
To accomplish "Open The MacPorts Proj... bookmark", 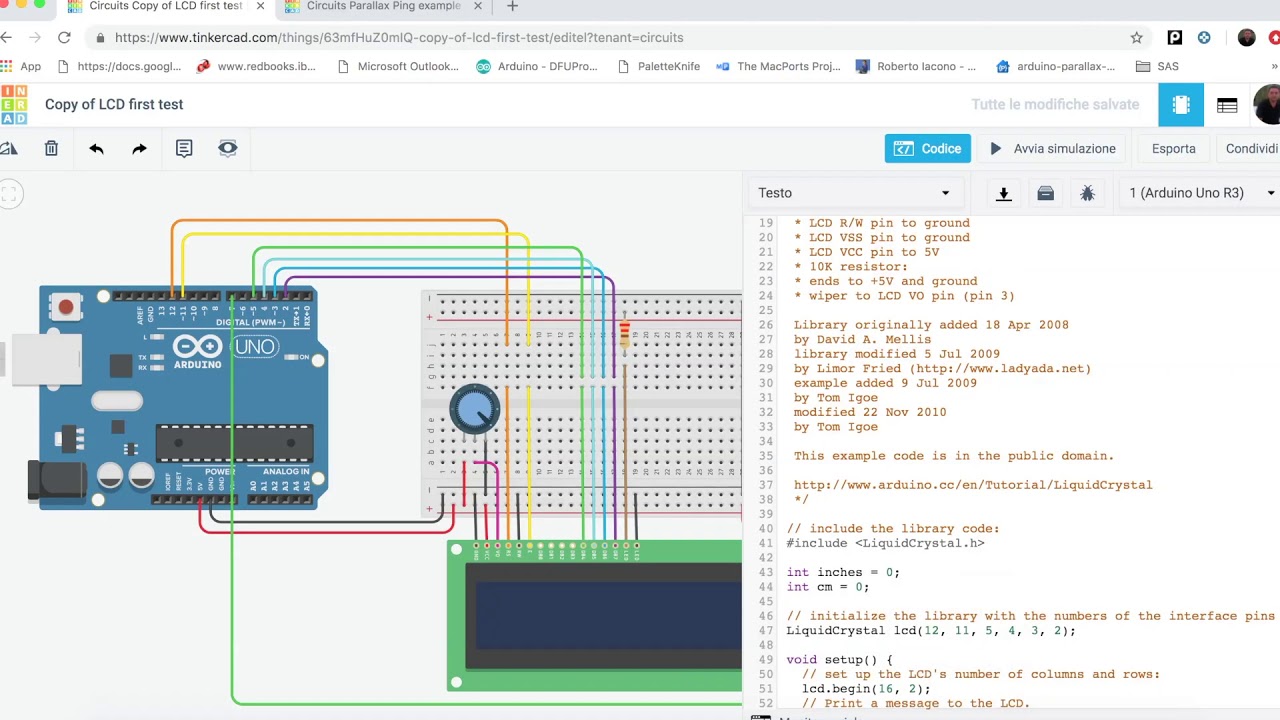I will coord(778,66).
